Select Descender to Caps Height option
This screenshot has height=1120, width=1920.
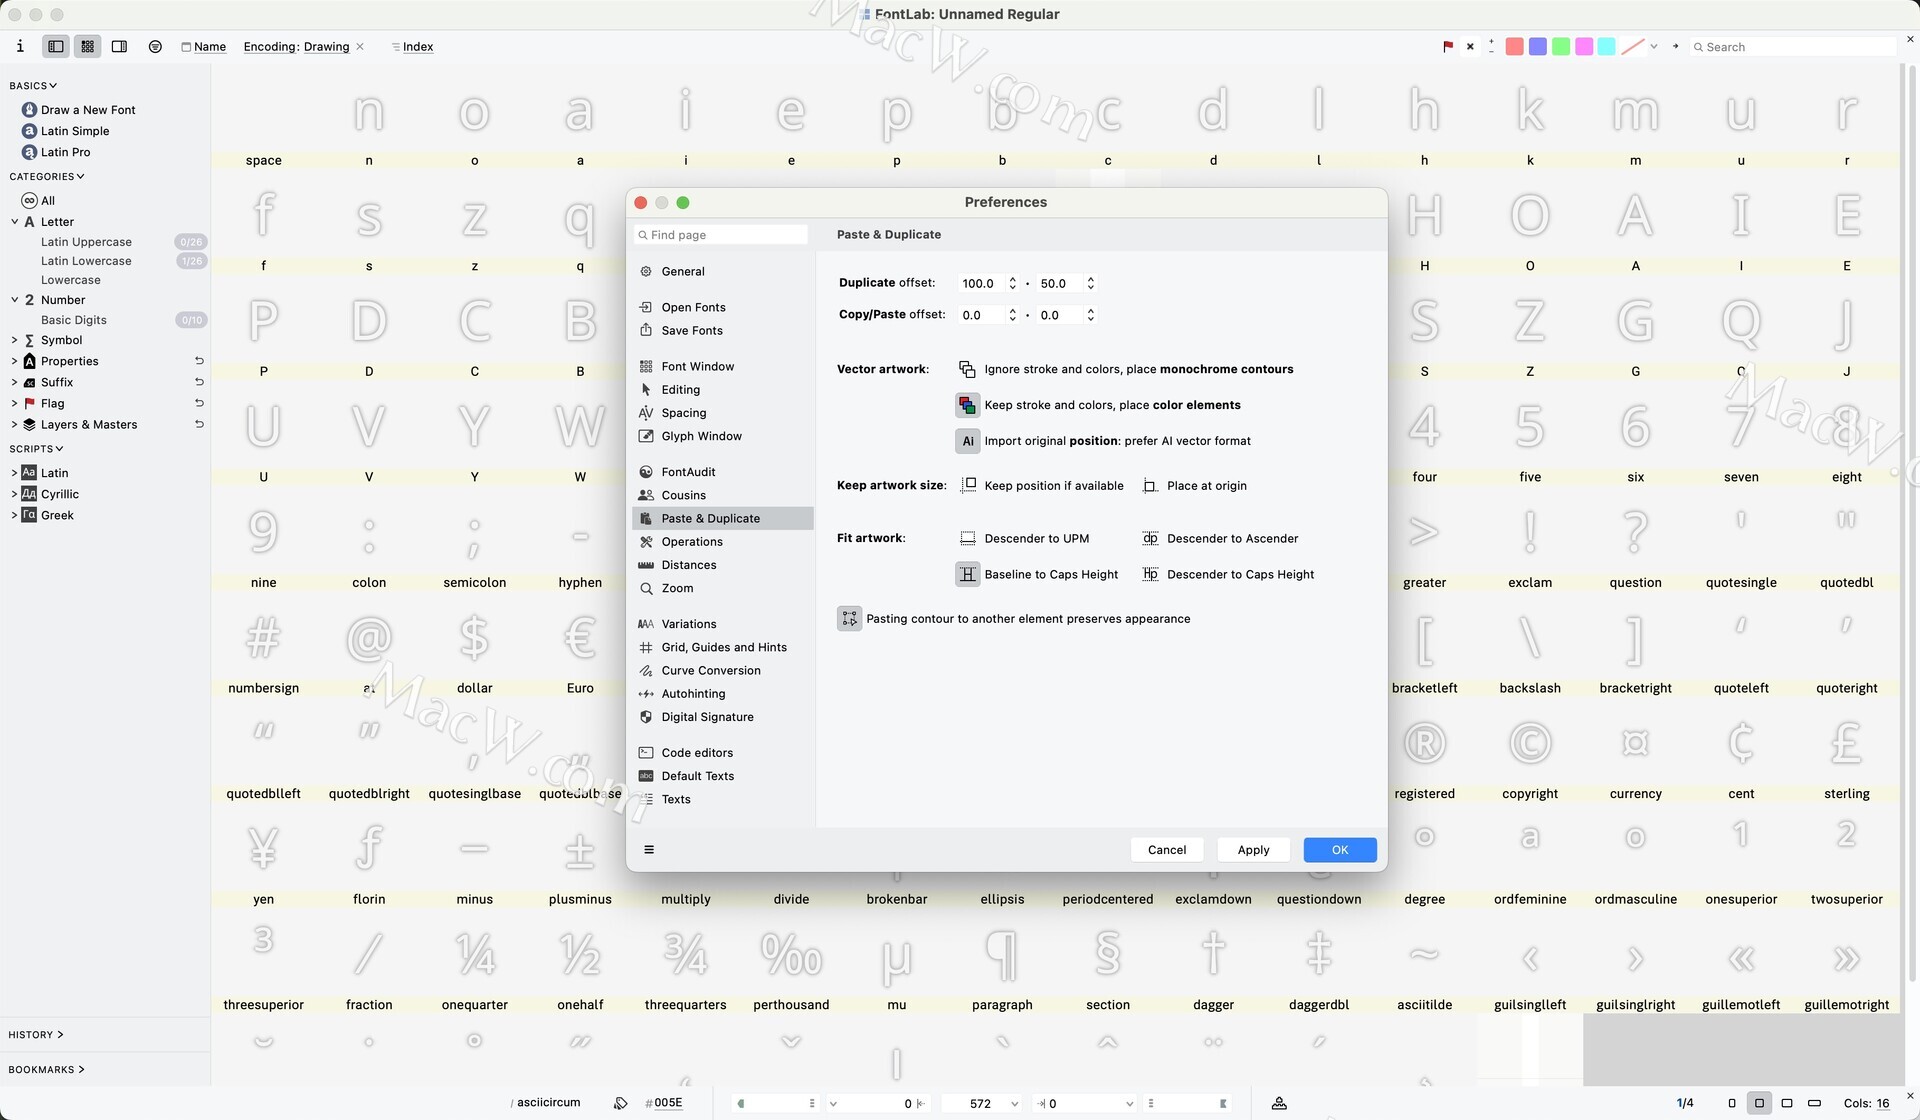coord(1150,574)
